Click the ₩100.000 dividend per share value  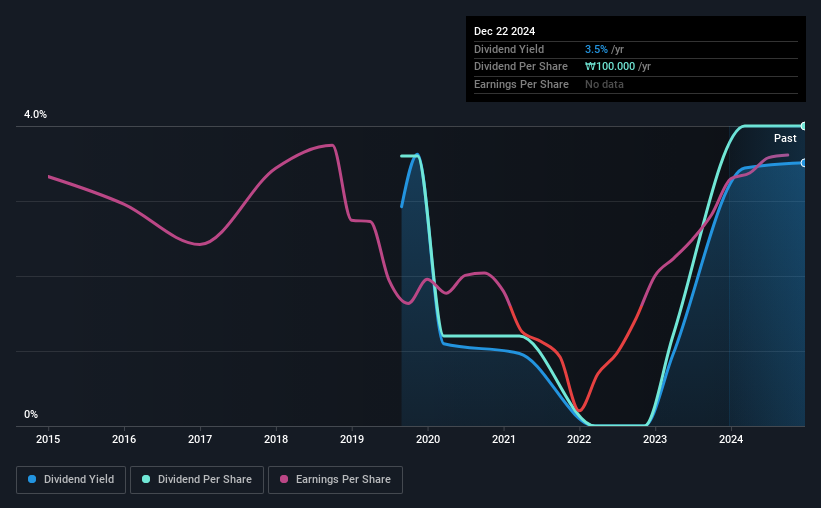(x=610, y=67)
